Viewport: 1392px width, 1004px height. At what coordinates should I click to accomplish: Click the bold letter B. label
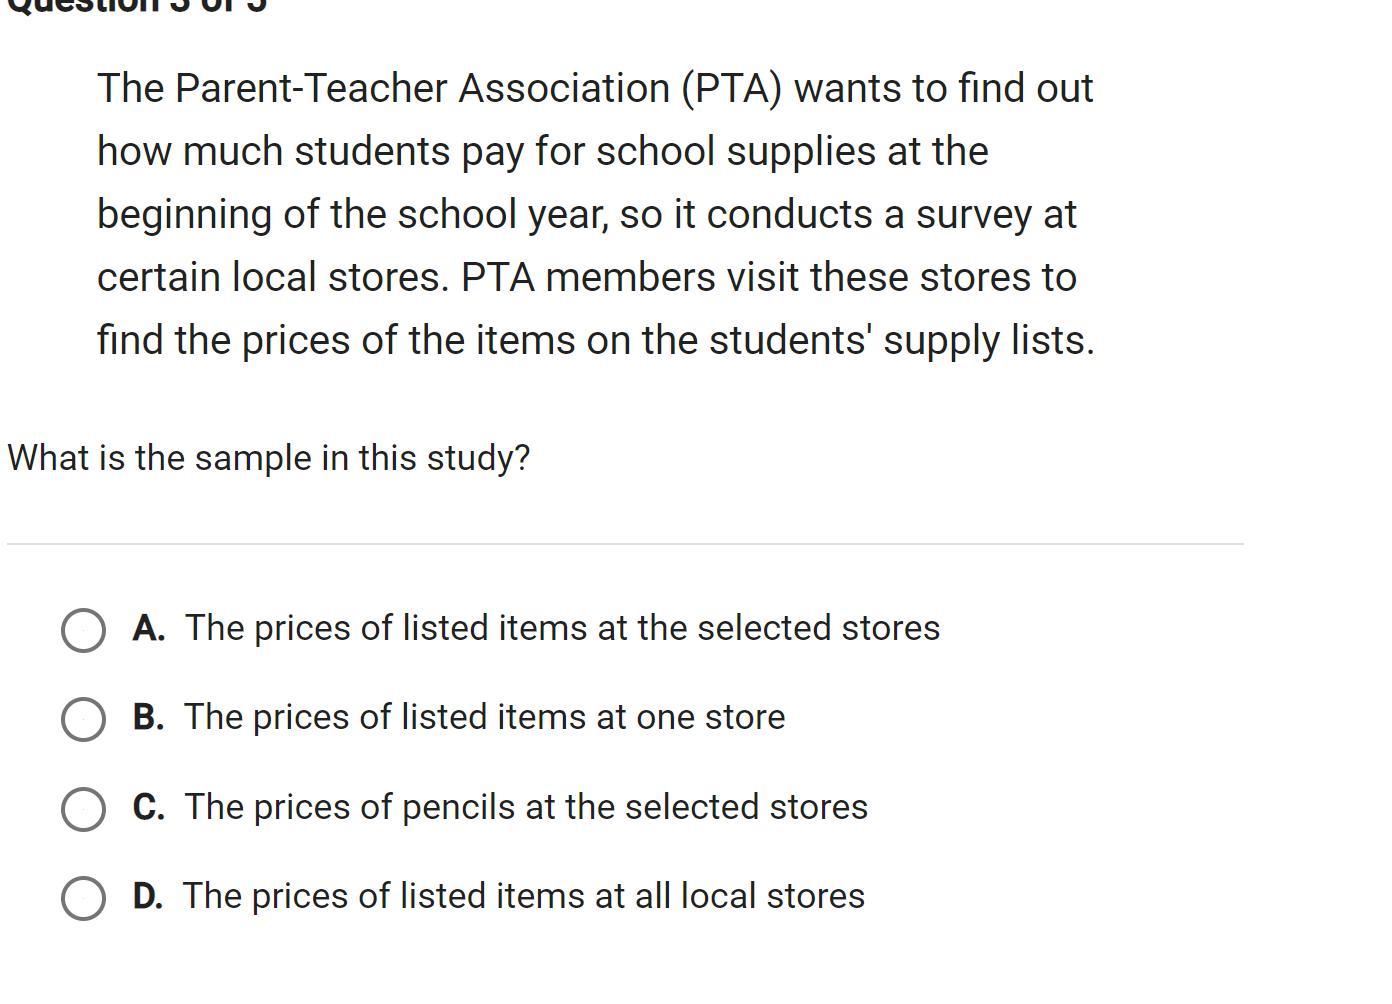point(149,717)
